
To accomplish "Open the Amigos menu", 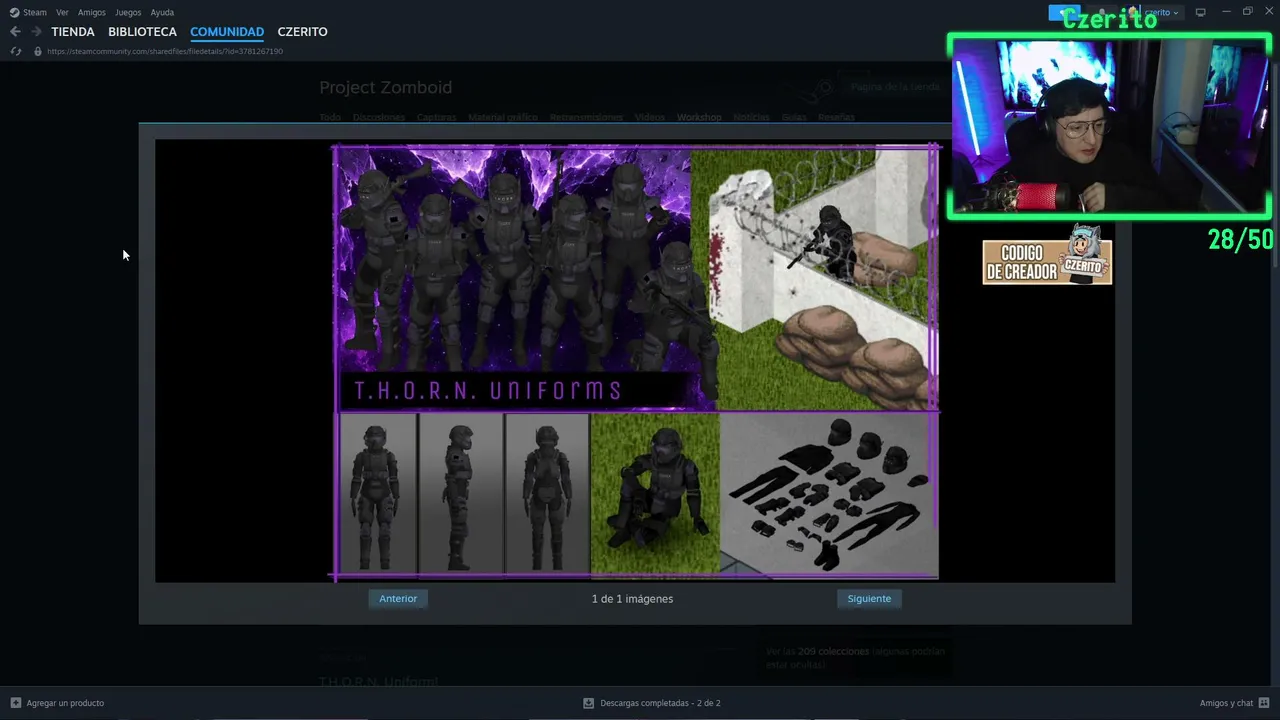I will (91, 12).
